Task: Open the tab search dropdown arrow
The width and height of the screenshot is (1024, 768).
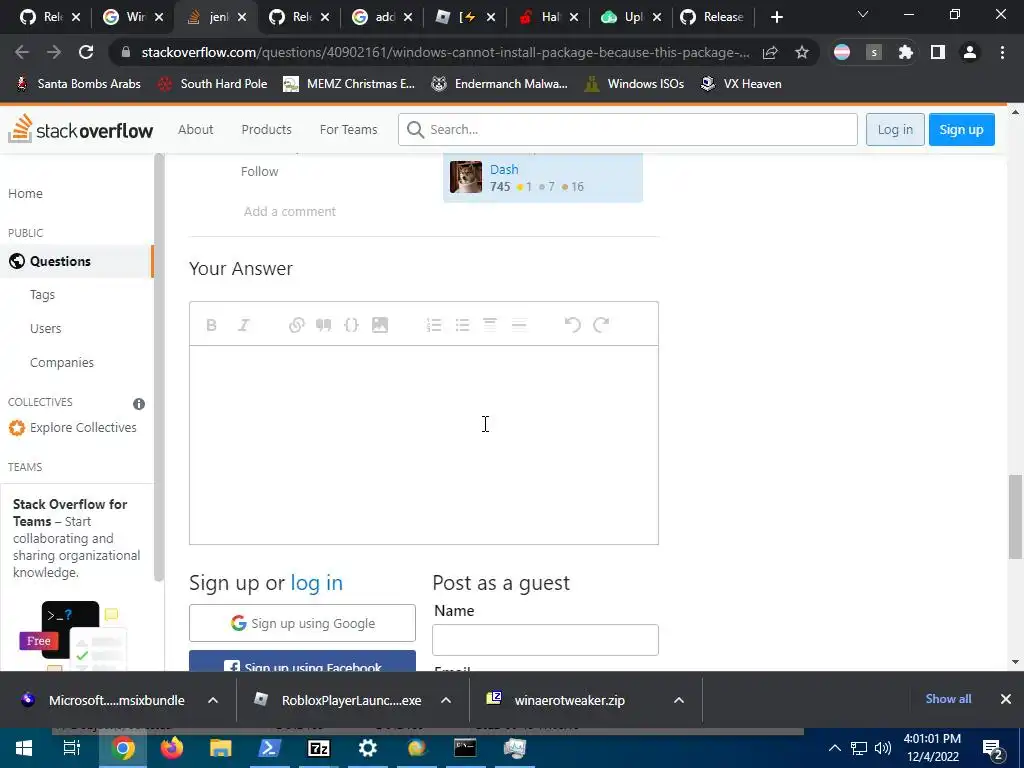Action: [863, 15]
